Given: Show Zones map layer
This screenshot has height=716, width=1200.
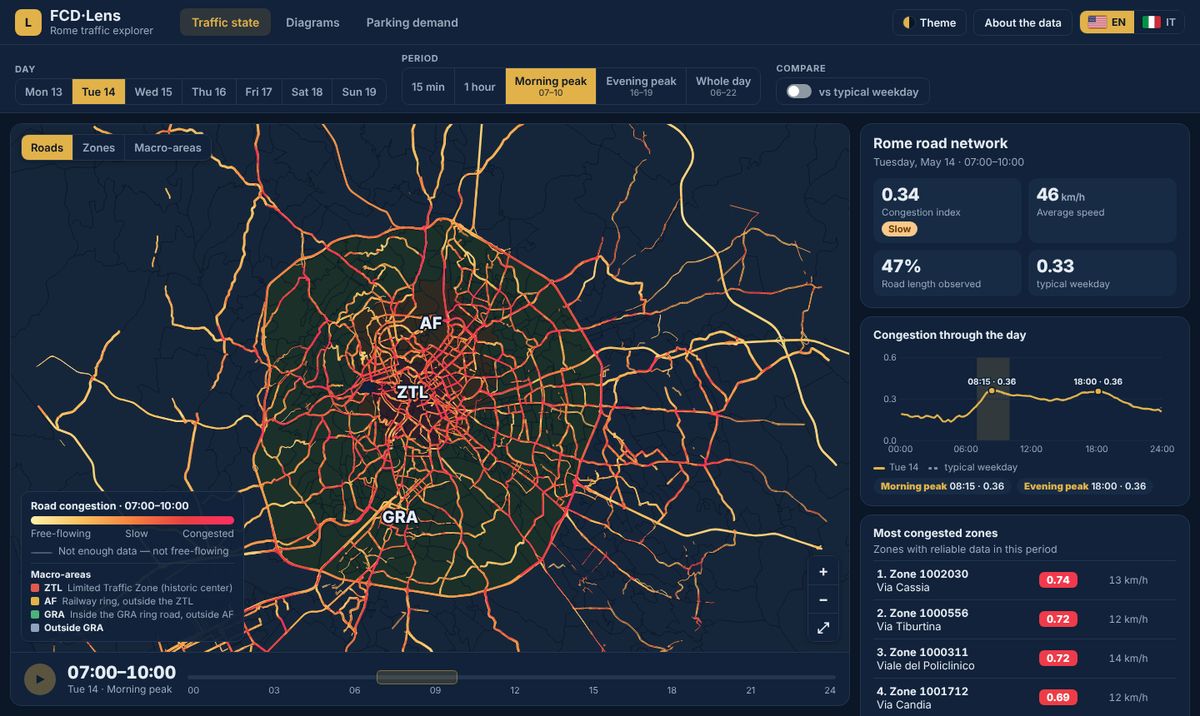Looking at the screenshot, I should pyautogui.click(x=99, y=148).
